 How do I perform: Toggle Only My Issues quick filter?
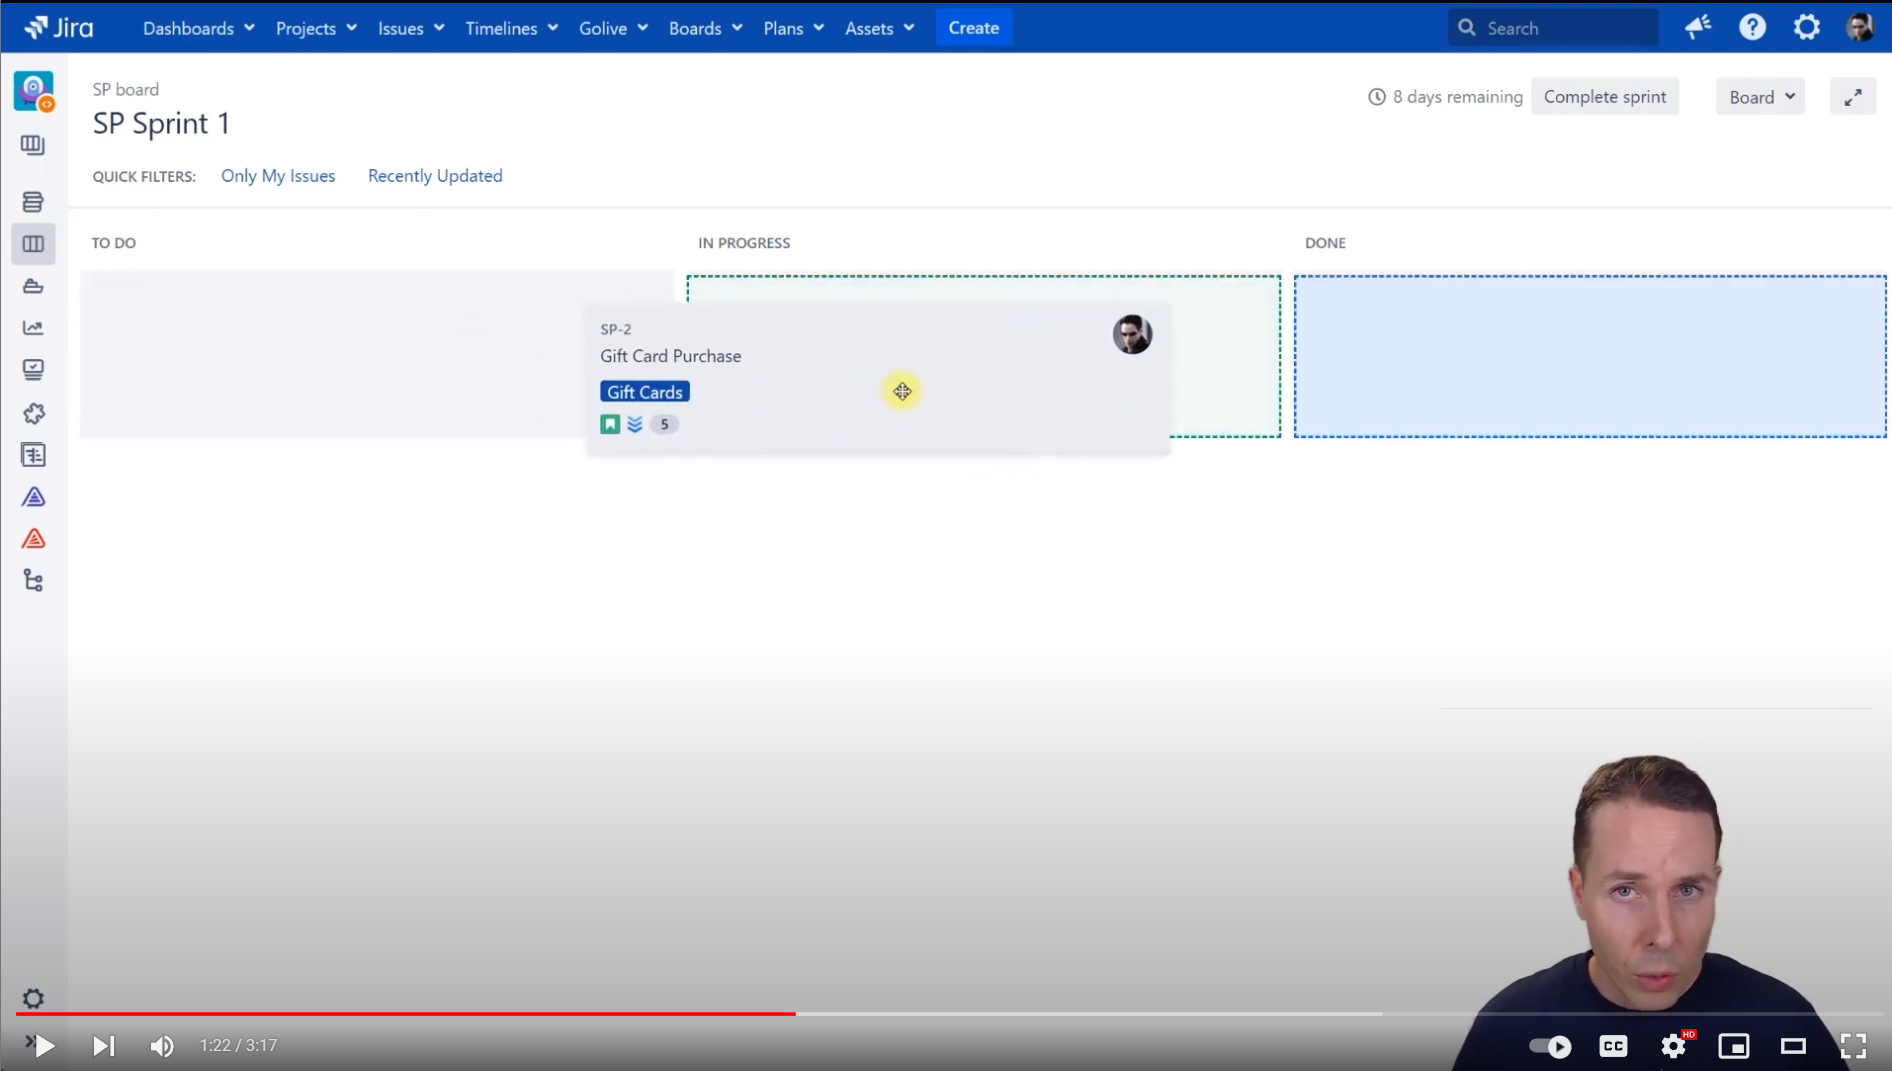click(278, 176)
